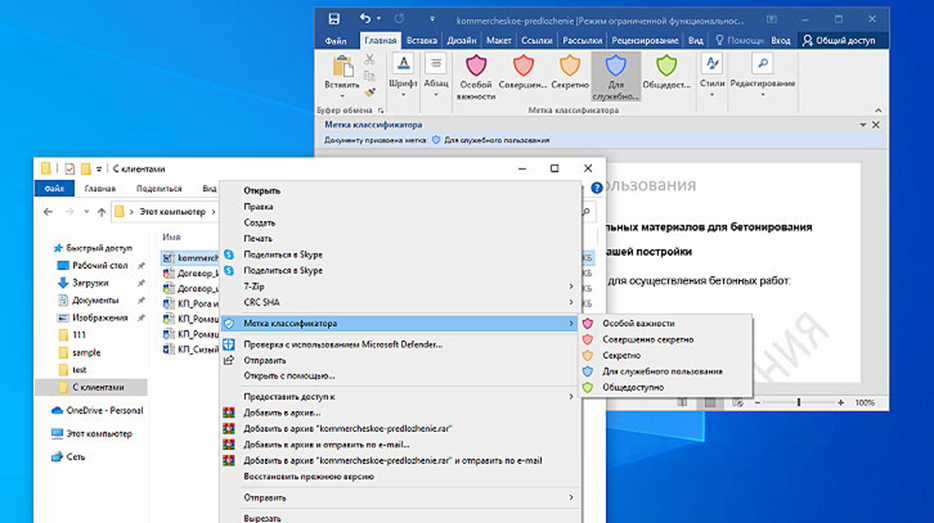The width and height of the screenshot is (934, 523).
Task: Click the Paste (Вставить) clipboard icon
Action: tap(343, 67)
